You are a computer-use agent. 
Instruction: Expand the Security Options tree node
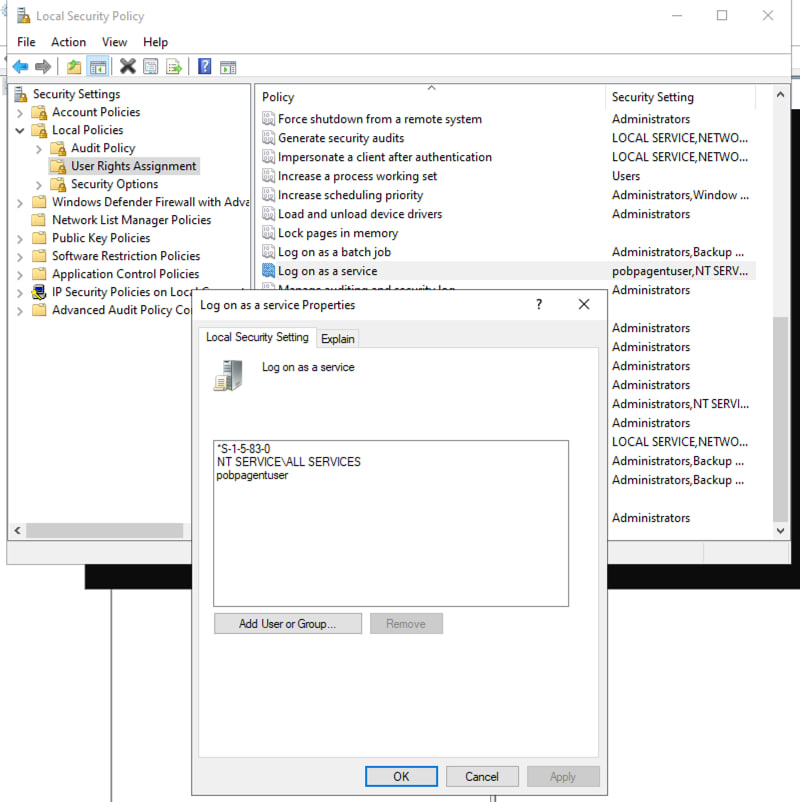(x=39, y=185)
